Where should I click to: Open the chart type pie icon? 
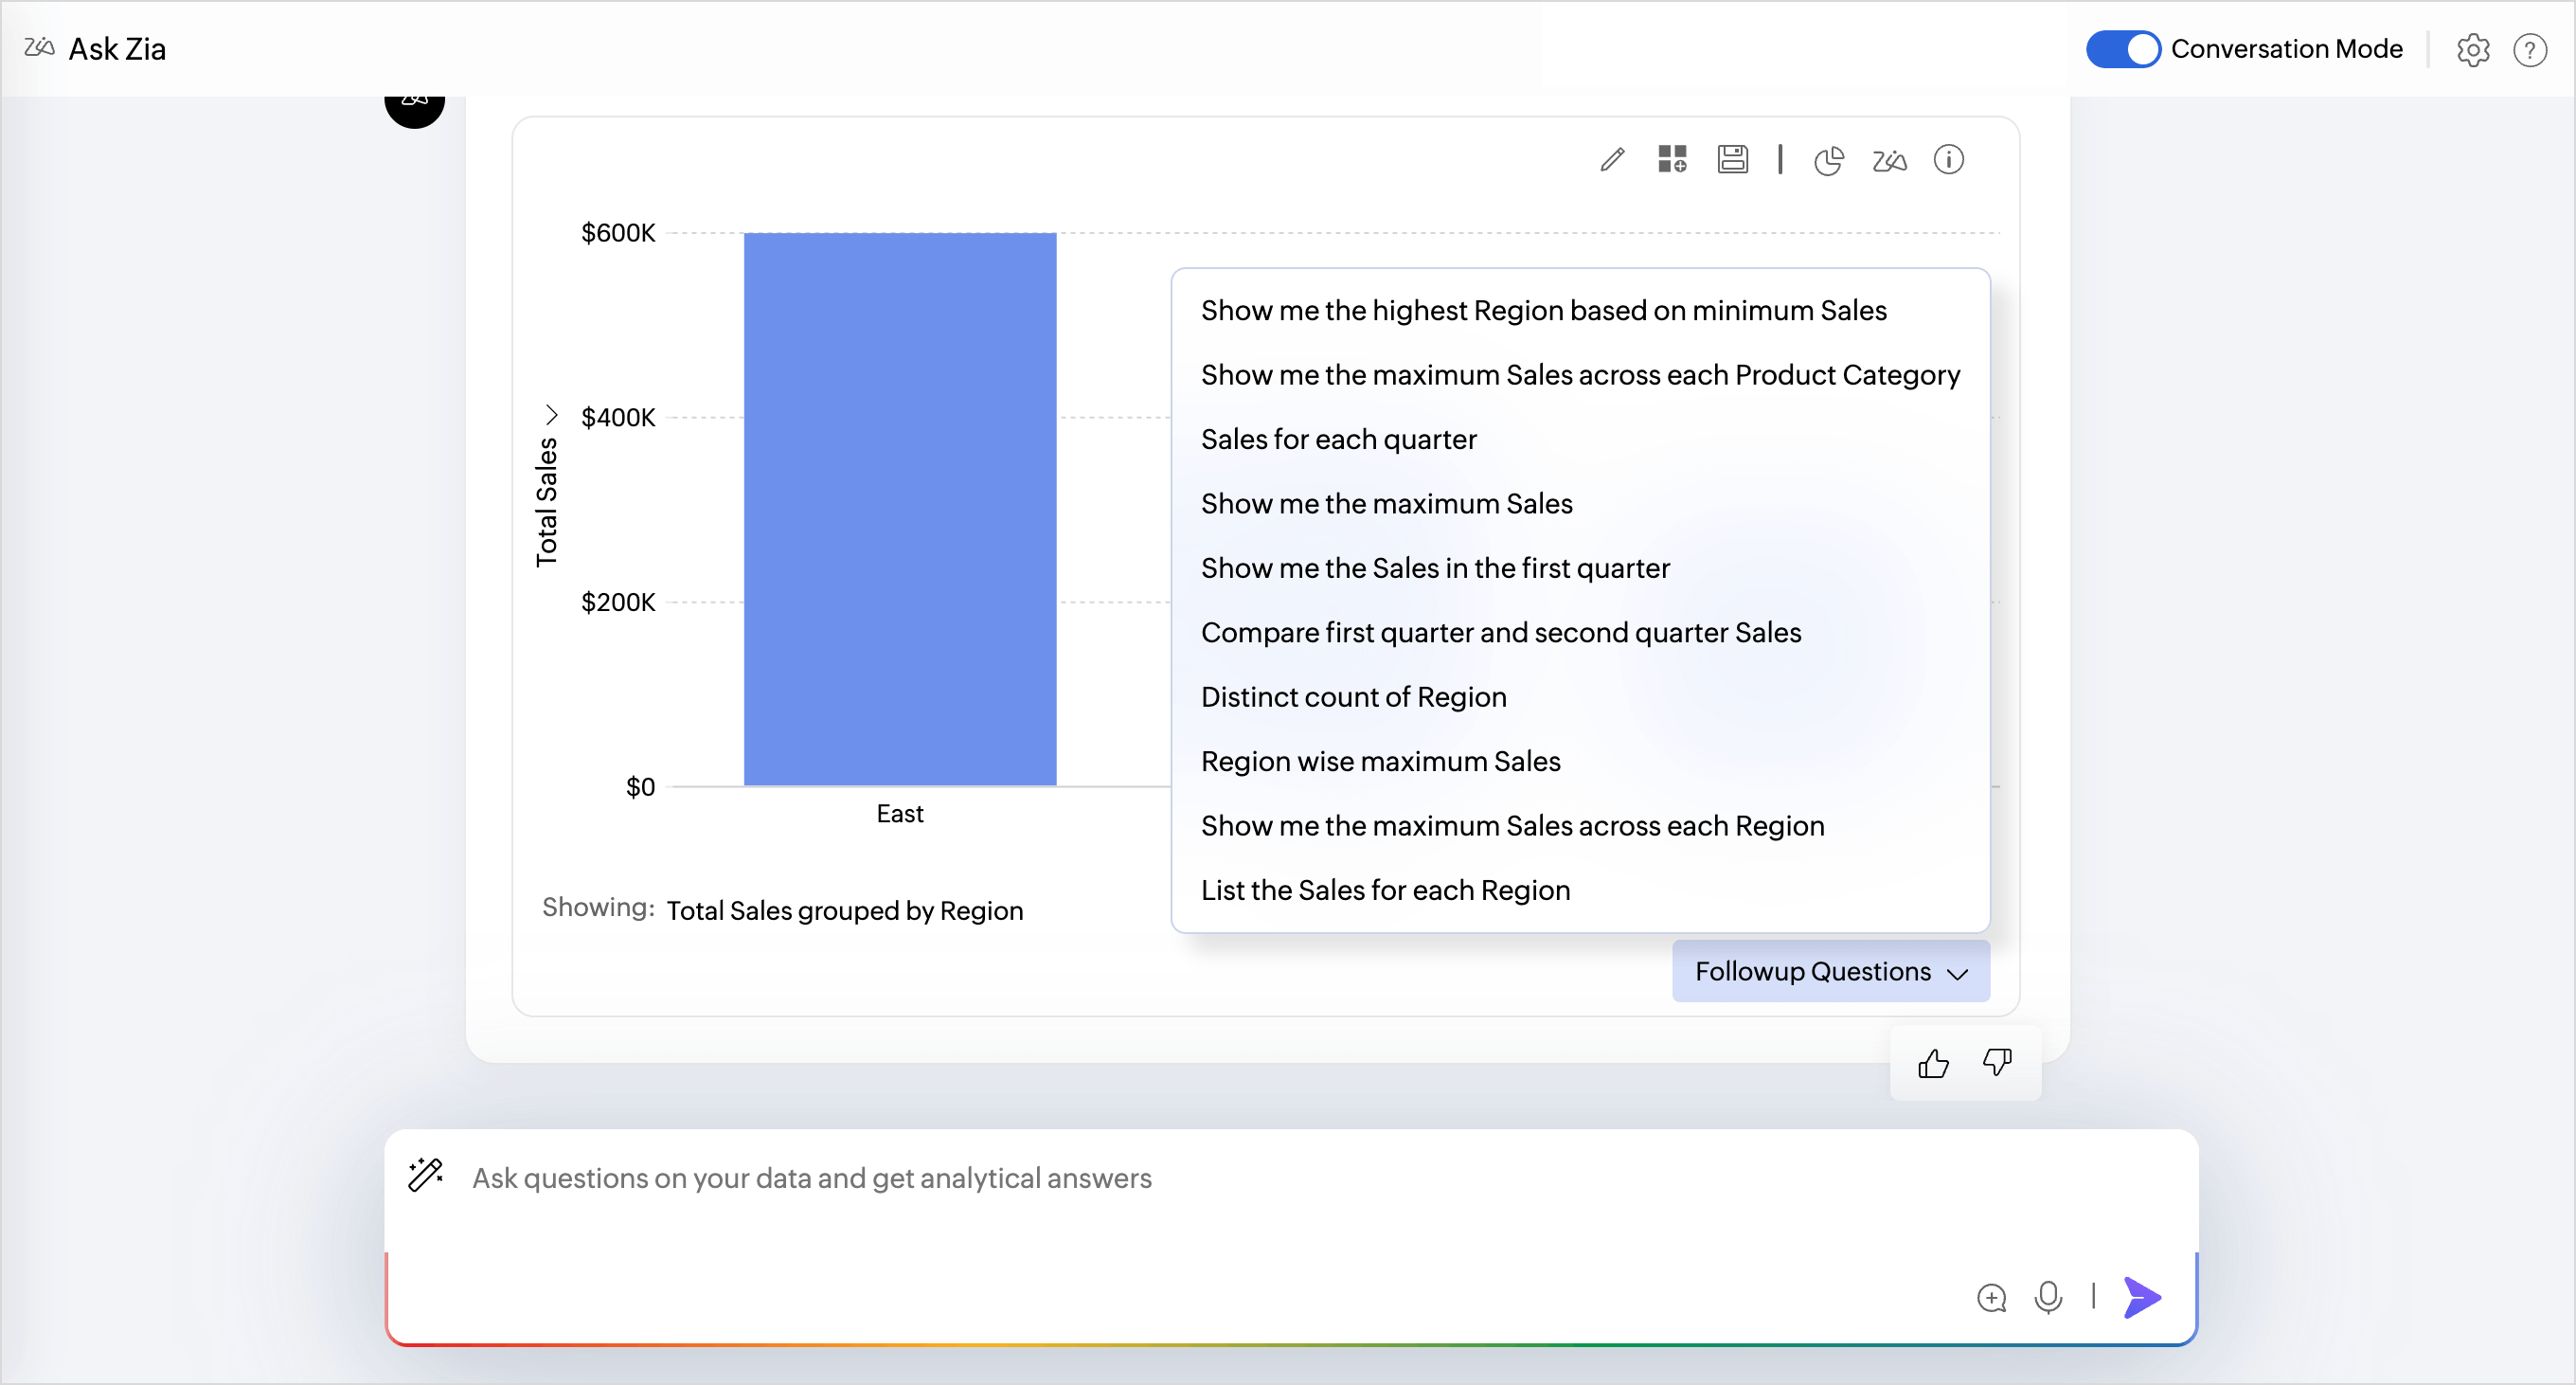coord(1828,160)
